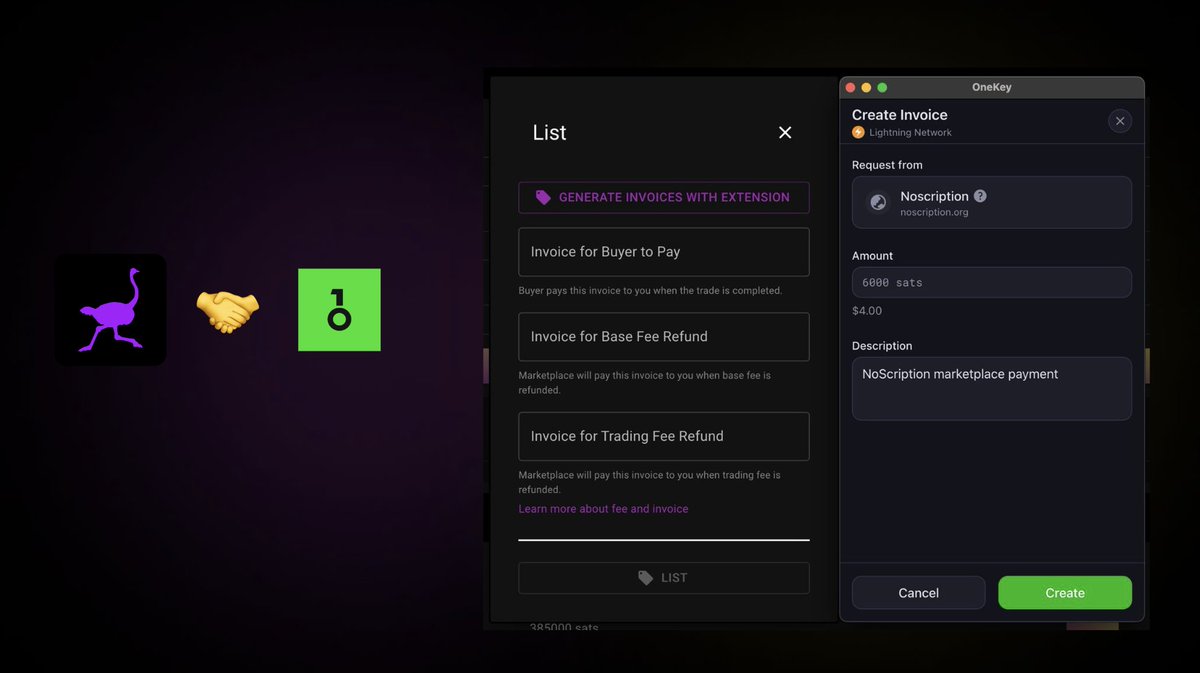This screenshot has width=1200, height=673.
Task: Click the tag icon inside the LIST button
Action: click(x=646, y=577)
